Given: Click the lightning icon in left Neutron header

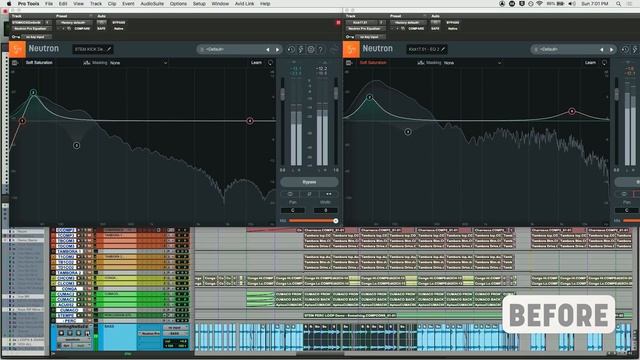Looking at the screenshot, I should coord(301,50).
